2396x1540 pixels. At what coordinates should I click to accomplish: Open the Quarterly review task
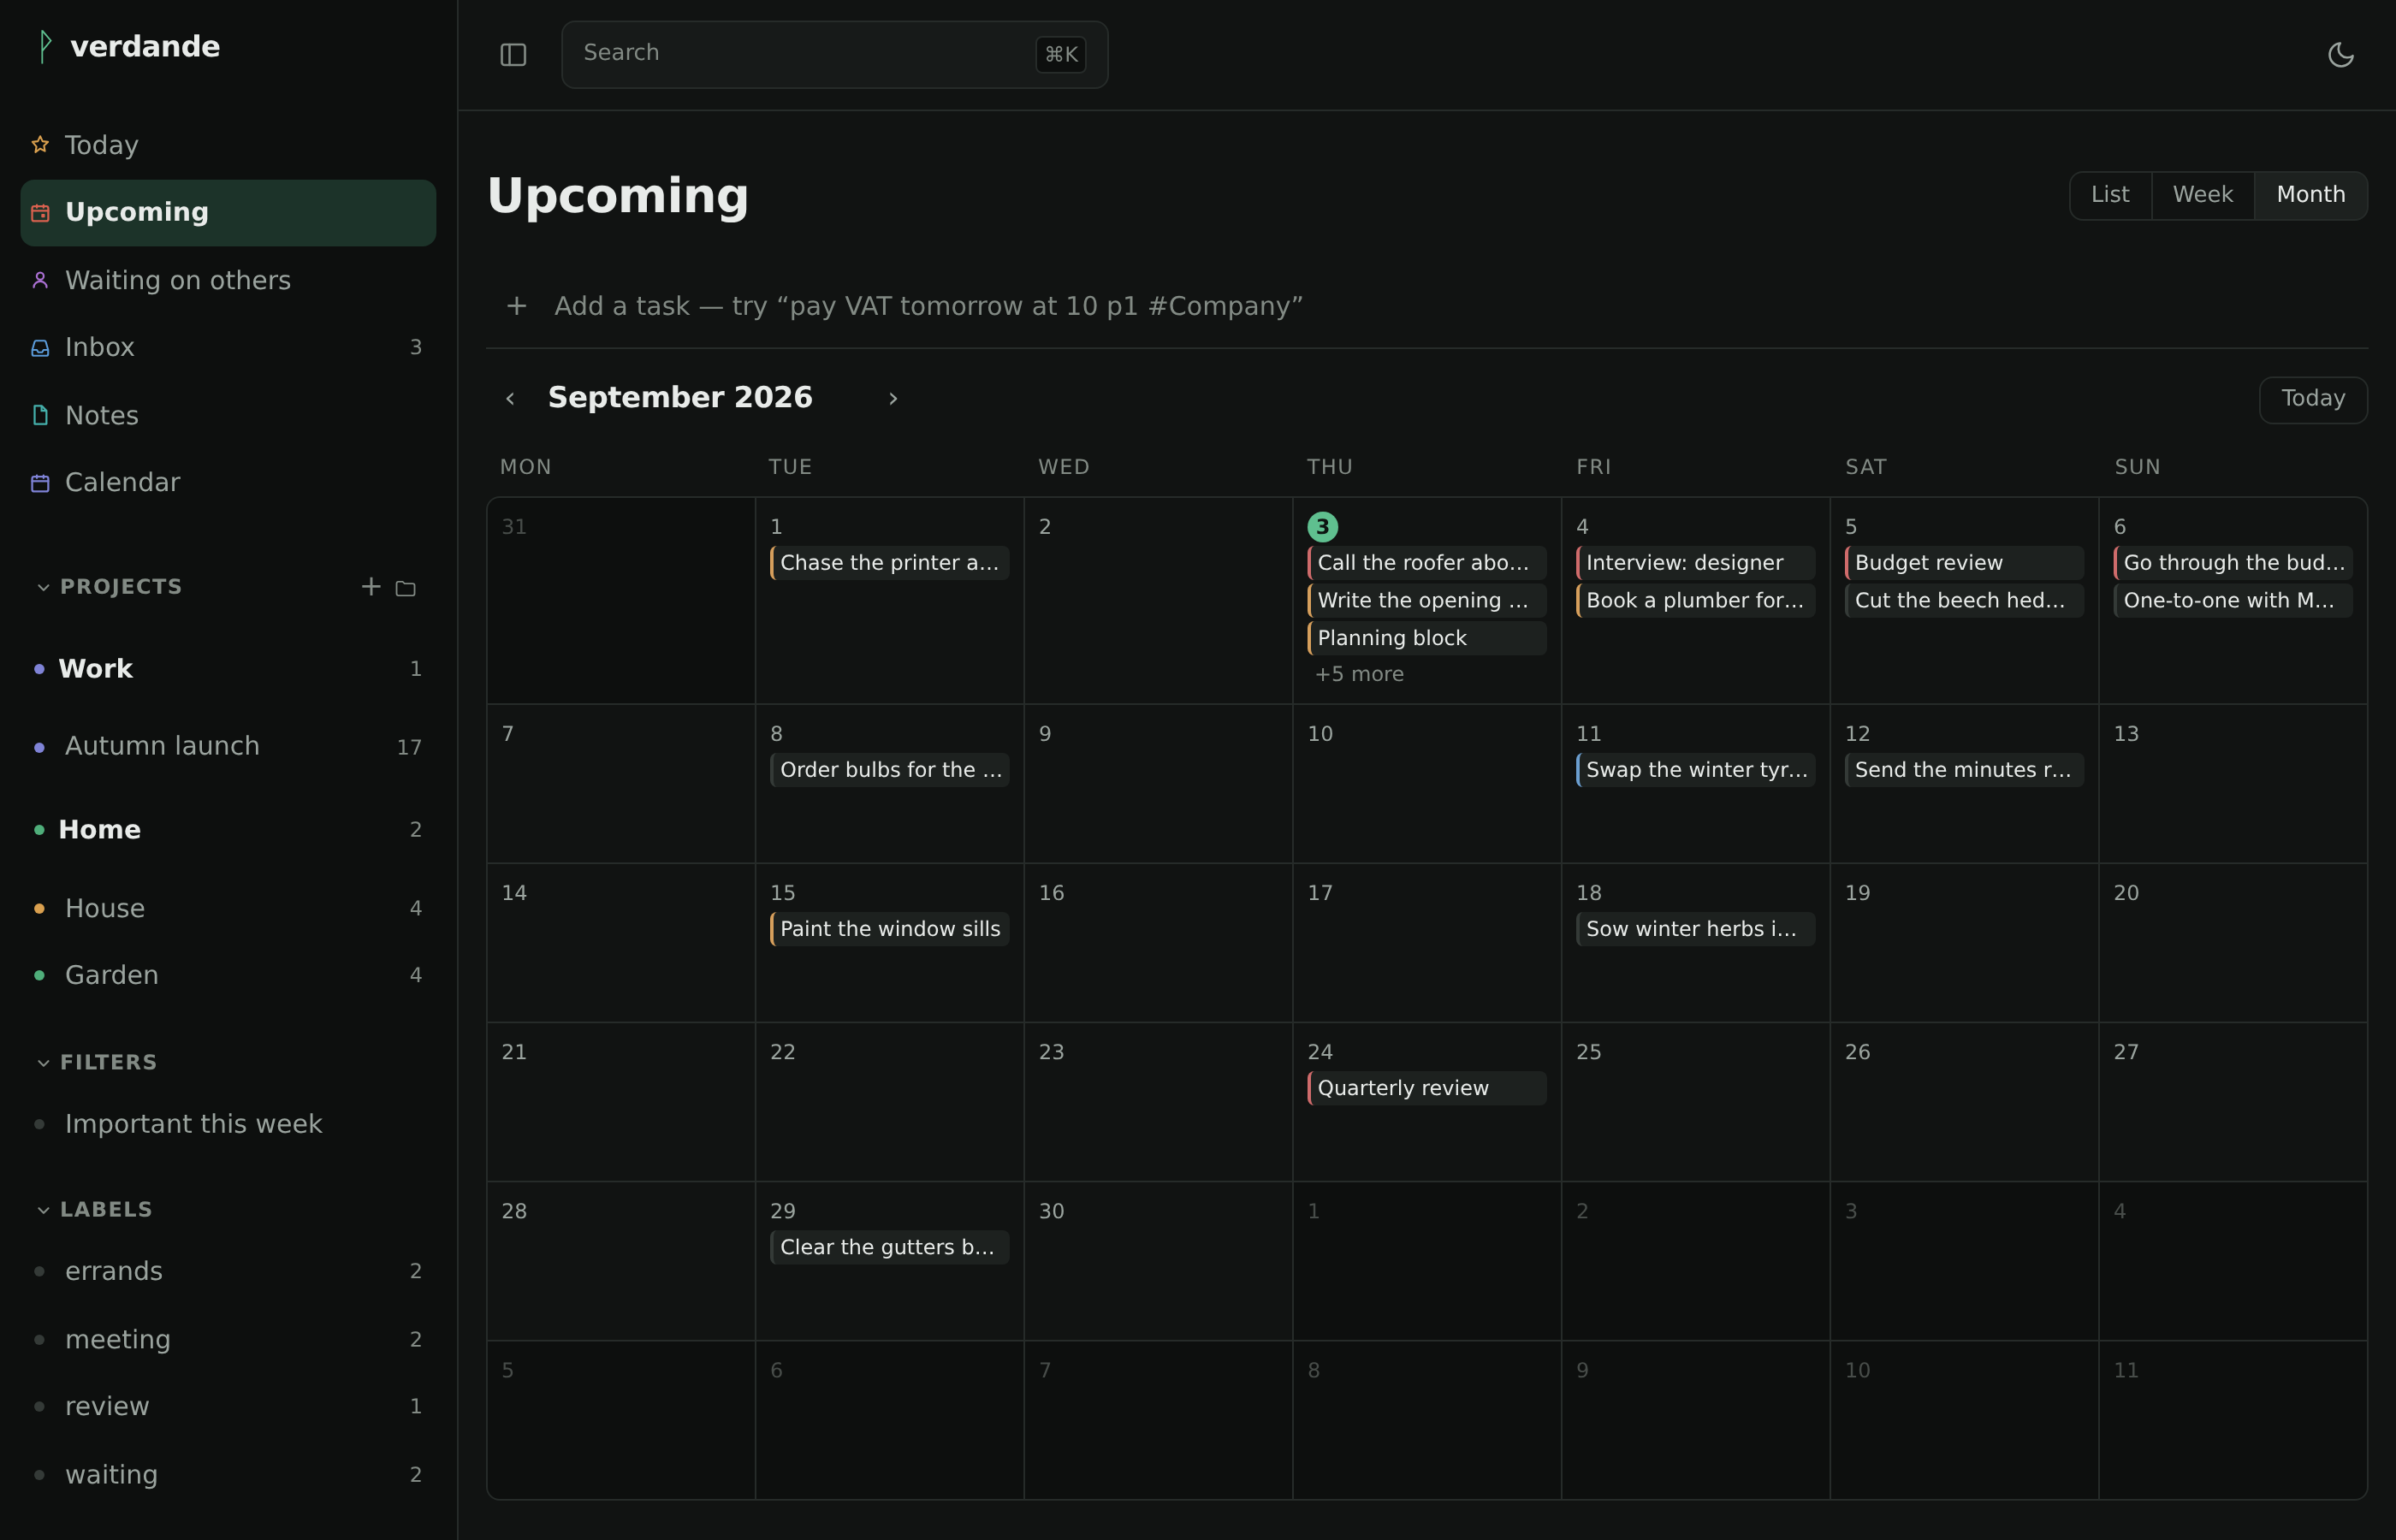(x=1427, y=1088)
